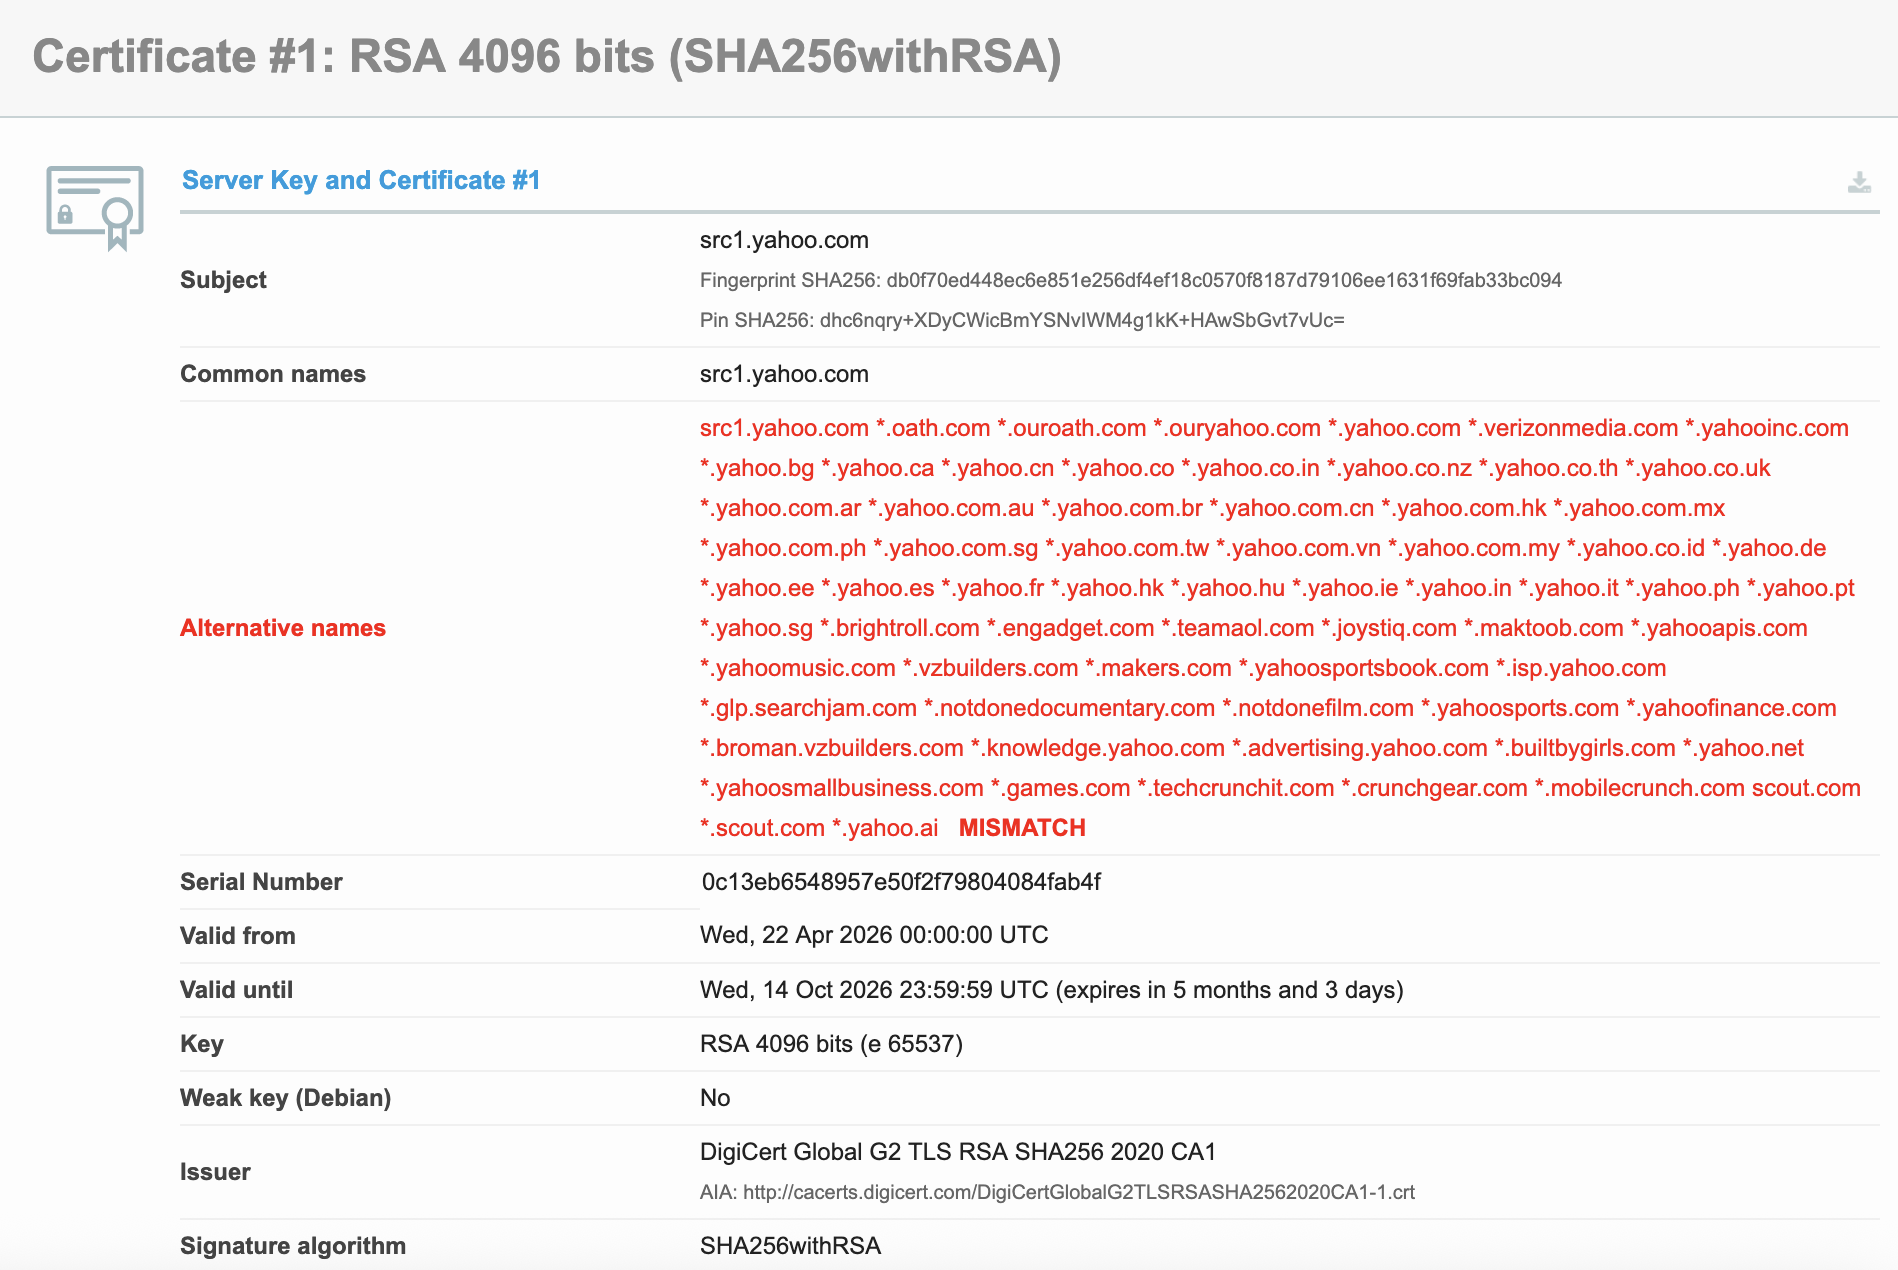Click the Pin SHA256 value
The height and width of the screenshot is (1270, 1898).
[x=1082, y=320]
